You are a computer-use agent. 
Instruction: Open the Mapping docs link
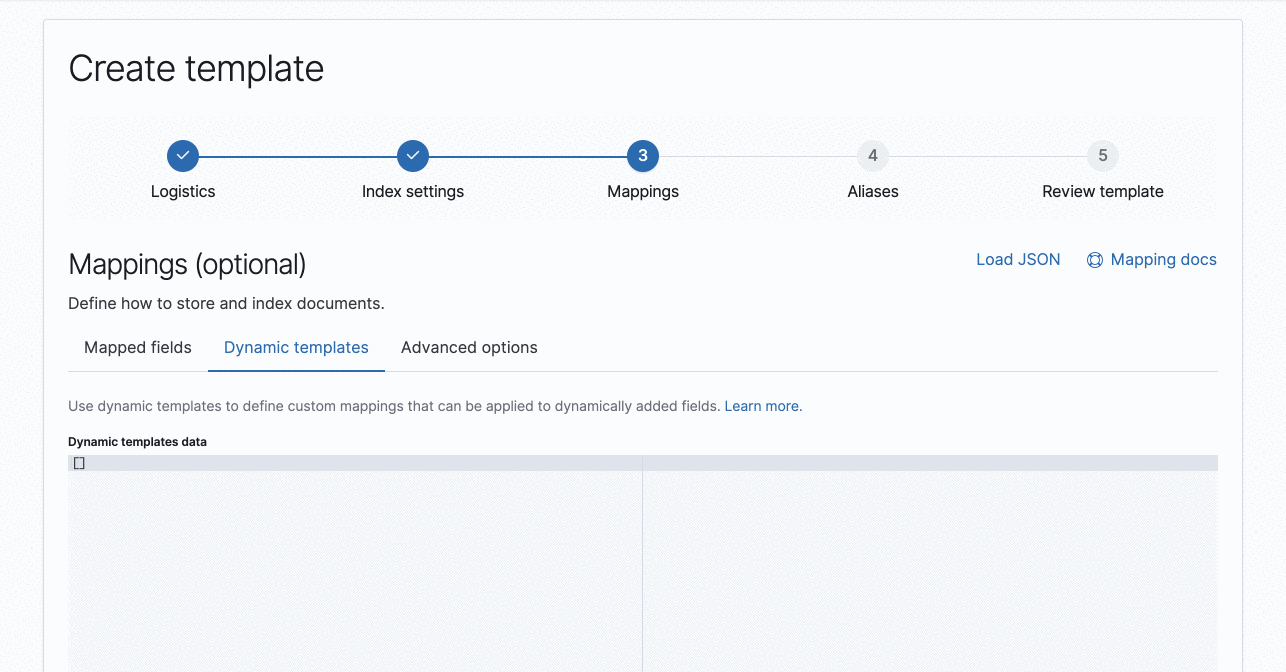(1163, 259)
